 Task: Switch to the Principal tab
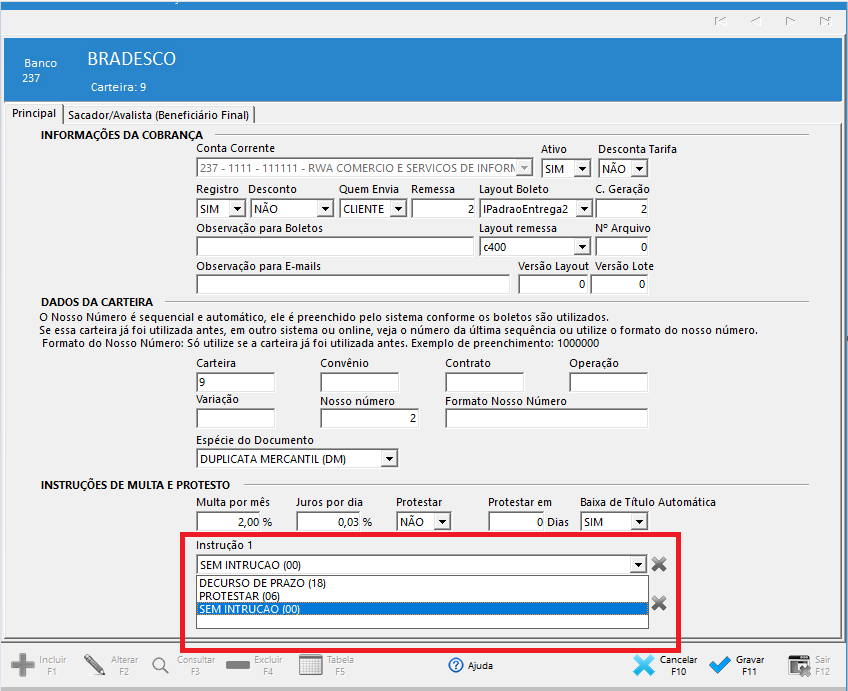(x=34, y=114)
